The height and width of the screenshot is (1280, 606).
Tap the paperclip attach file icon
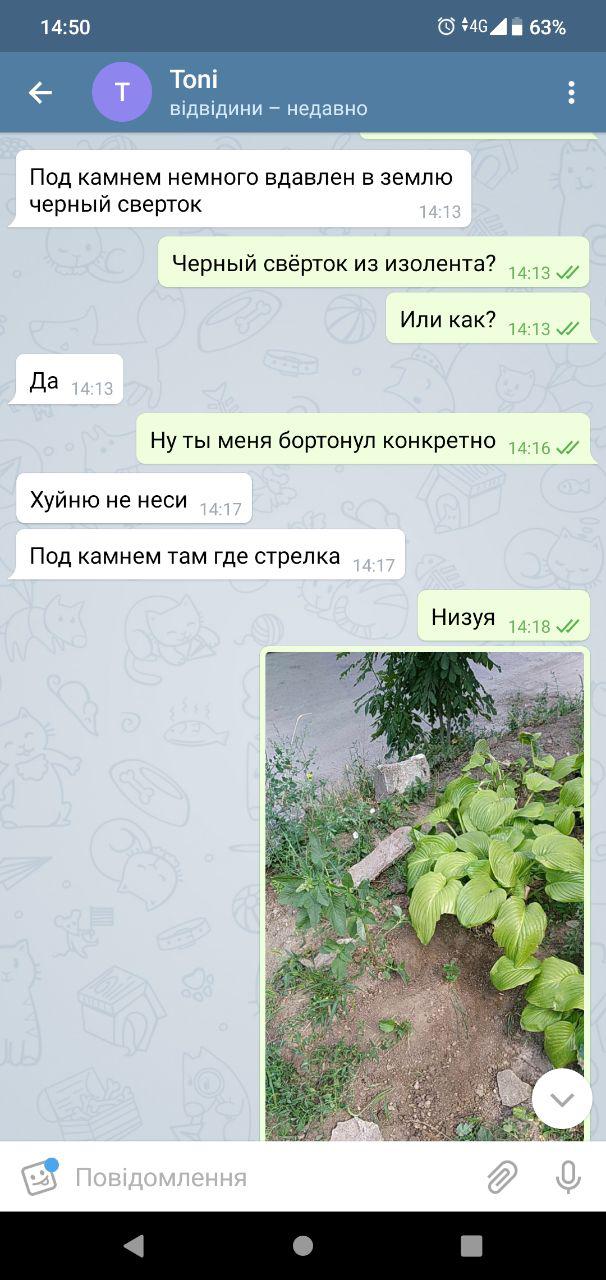tap(502, 1177)
